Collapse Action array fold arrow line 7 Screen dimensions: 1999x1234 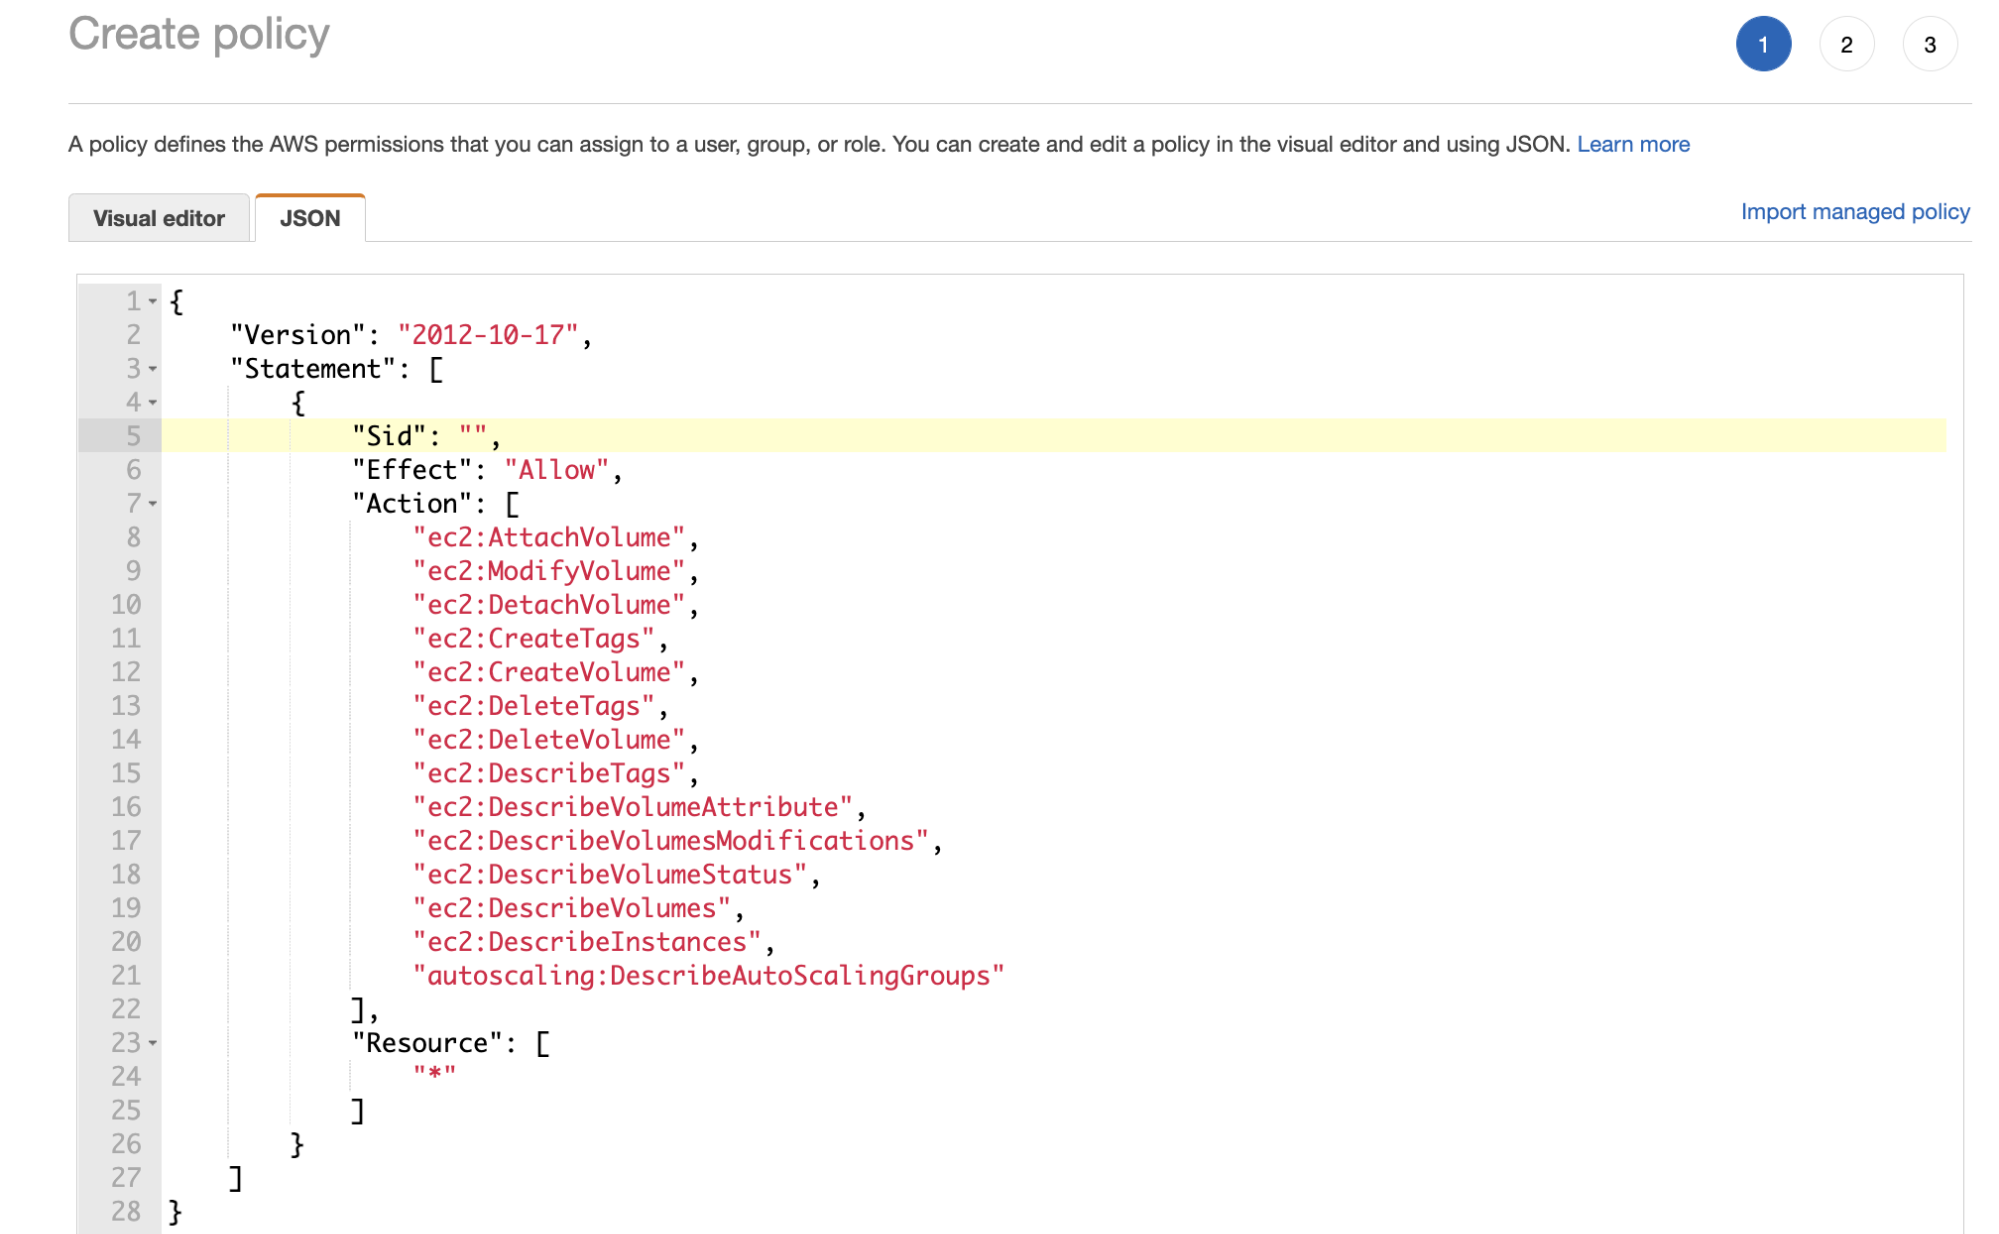pos(153,503)
